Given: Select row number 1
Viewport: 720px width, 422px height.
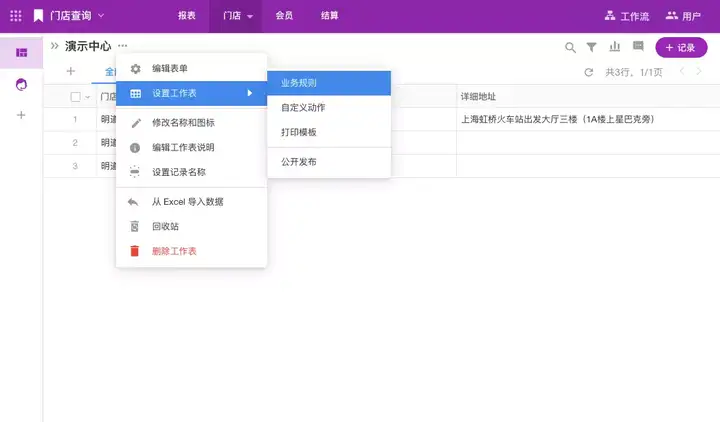Looking at the screenshot, I should 75,119.
